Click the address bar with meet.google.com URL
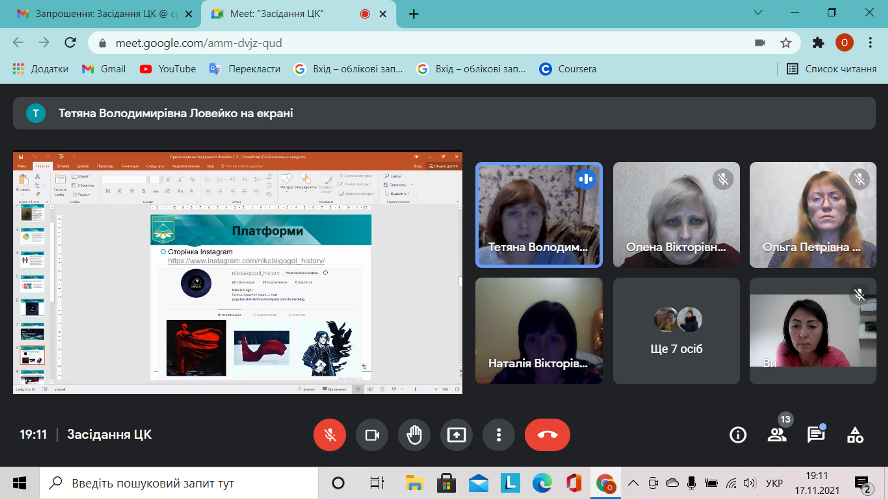Image resolution: width=888 pixels, height=499 pixels. pos(444,43)
